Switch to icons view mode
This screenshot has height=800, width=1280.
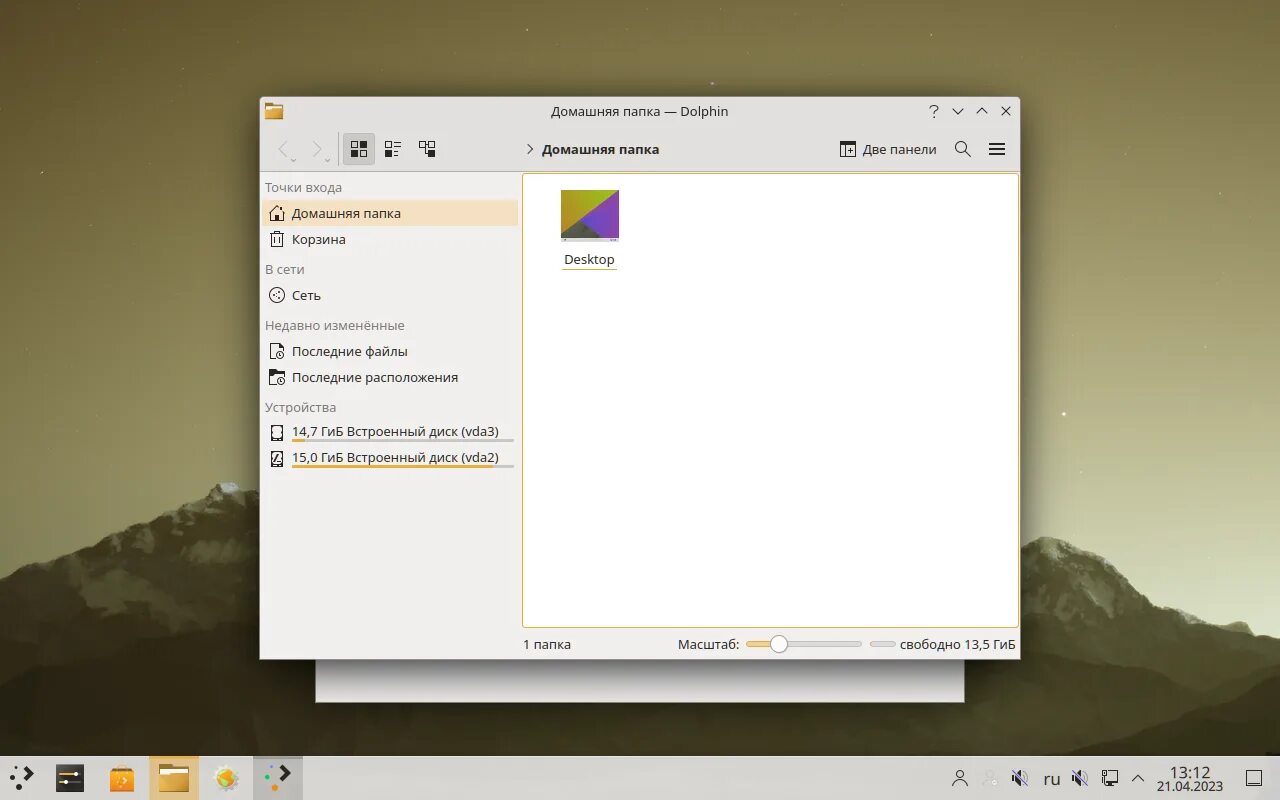(x=359, y=149)
